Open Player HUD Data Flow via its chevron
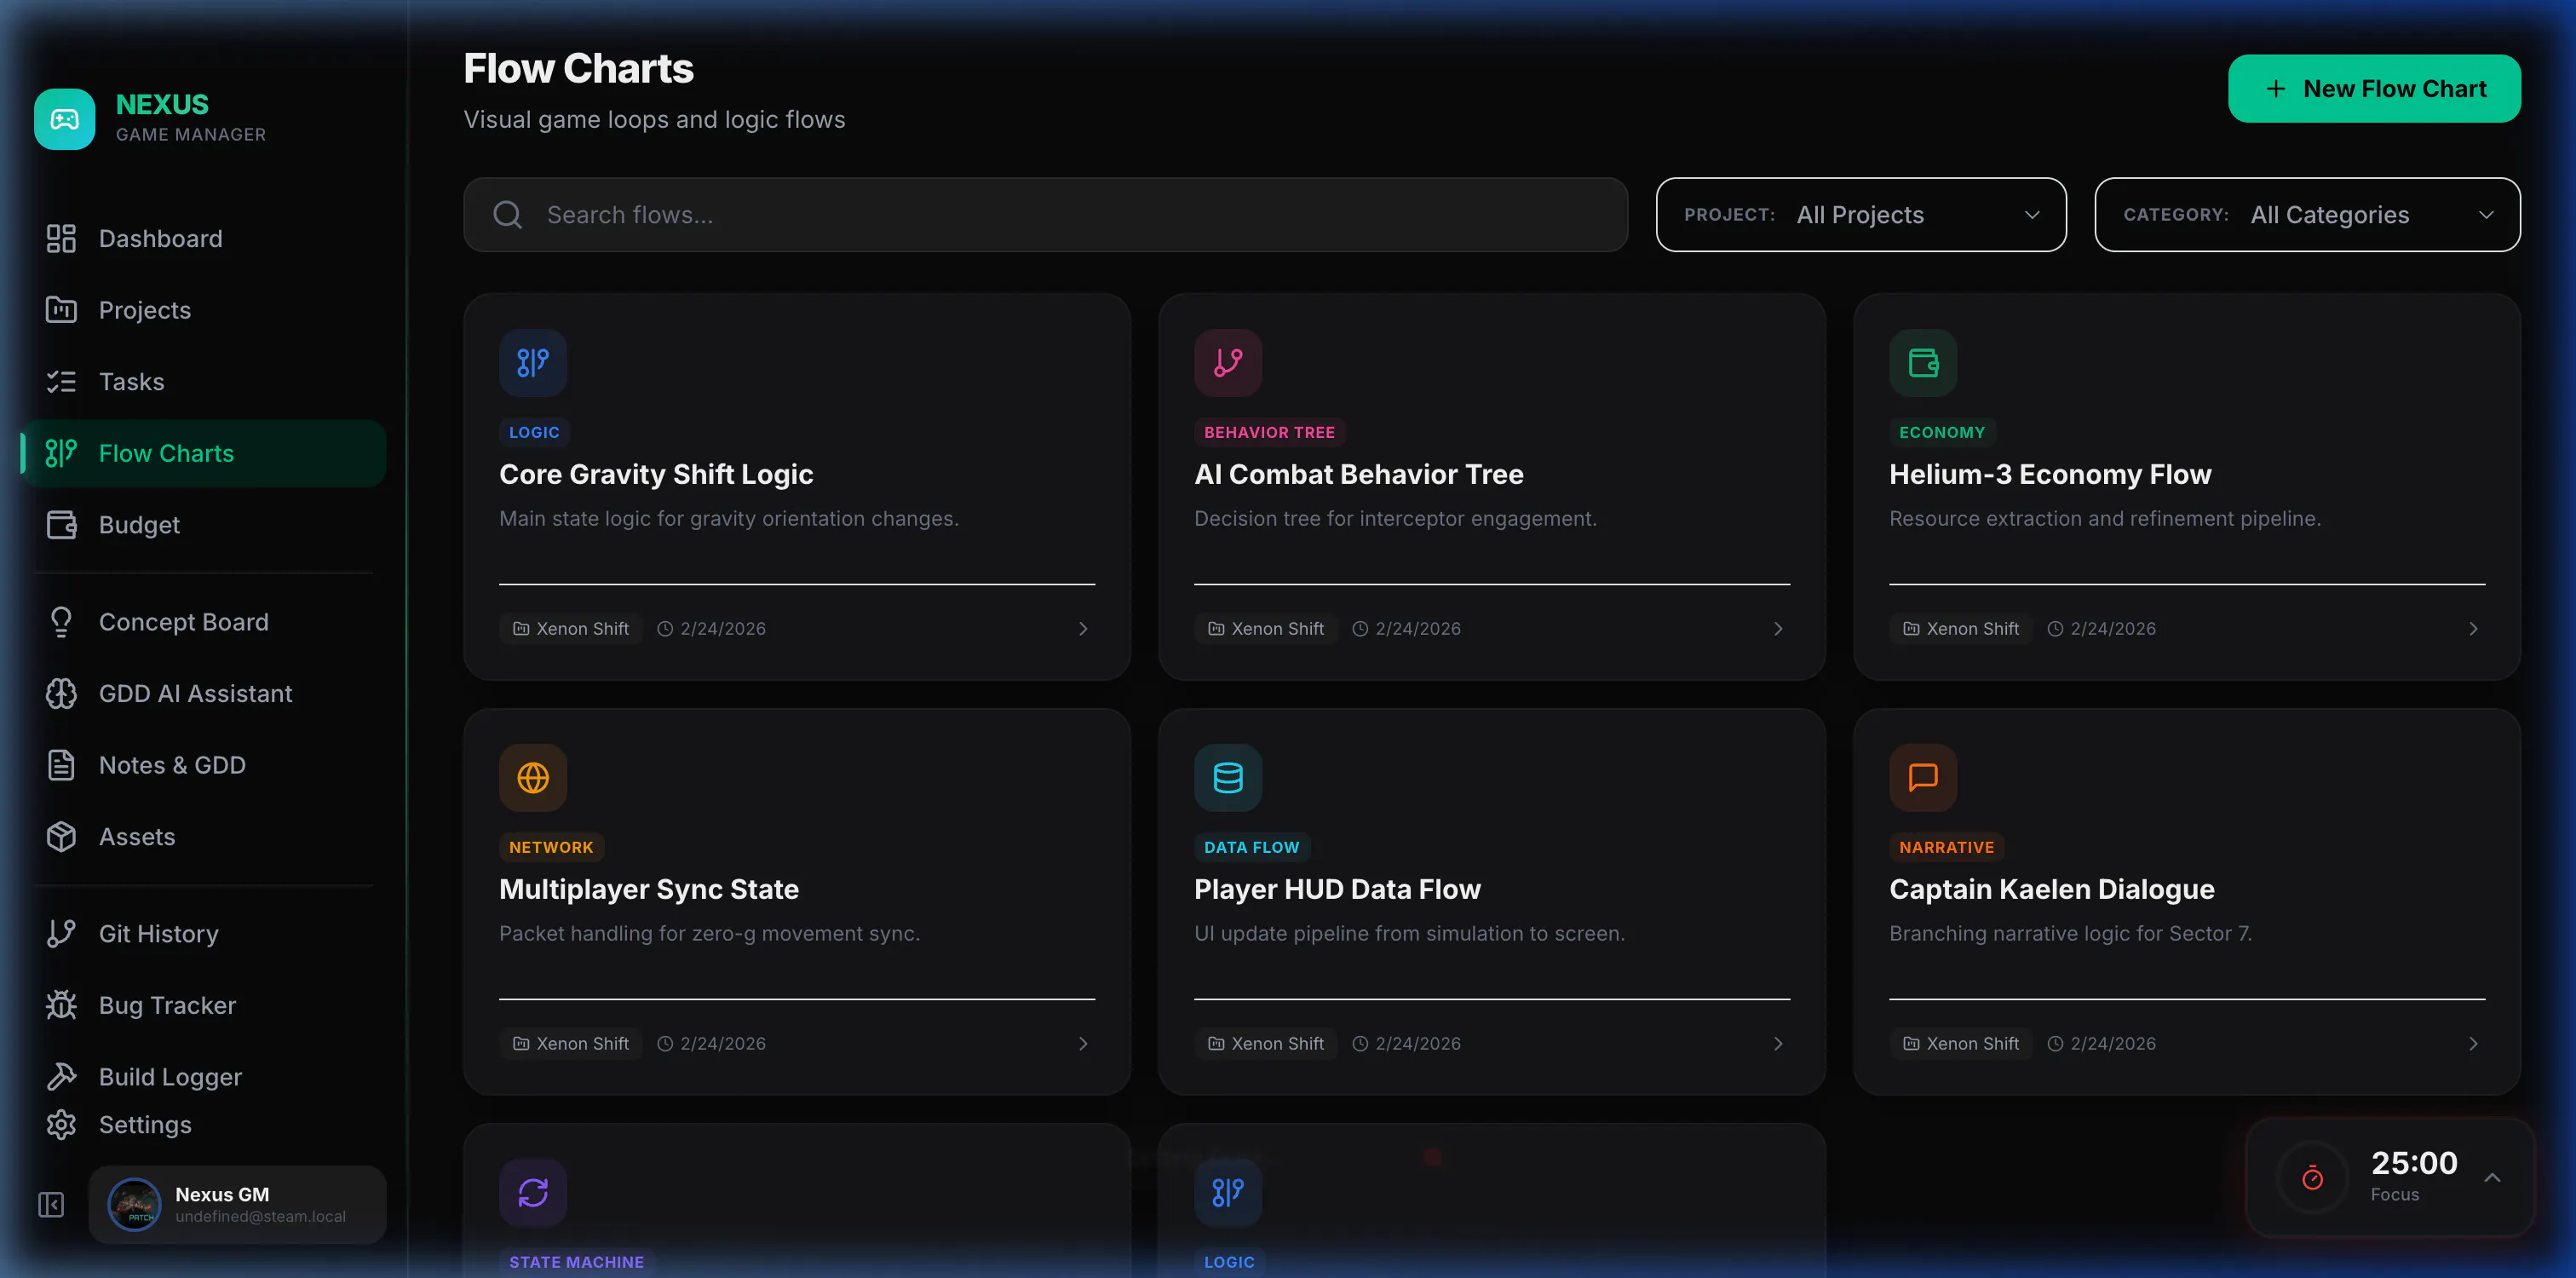 pos(1778,1044)
